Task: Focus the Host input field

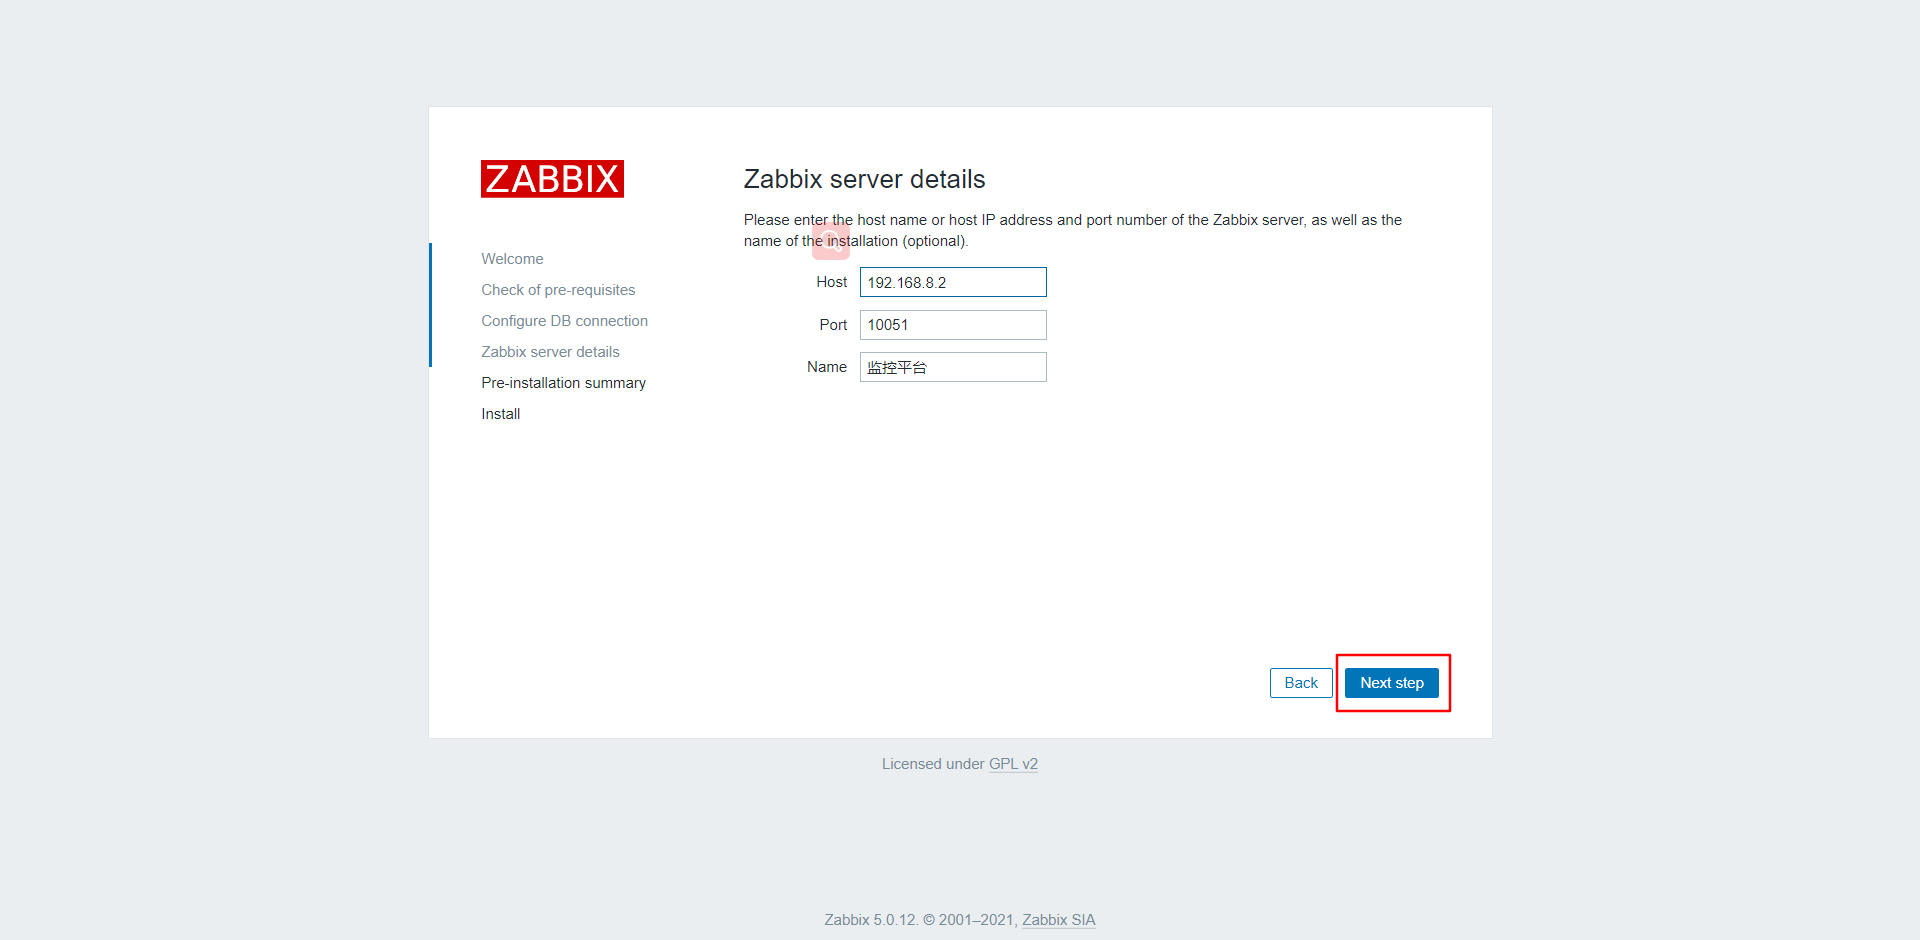Action: [953, 282]
